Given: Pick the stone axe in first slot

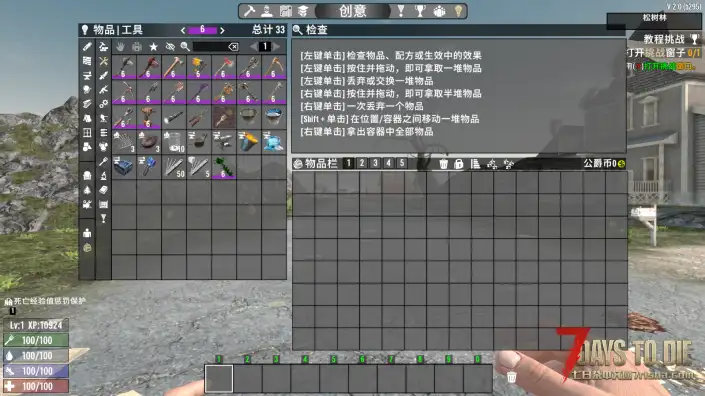Looking at the screenshot, I should coord(124,67).
